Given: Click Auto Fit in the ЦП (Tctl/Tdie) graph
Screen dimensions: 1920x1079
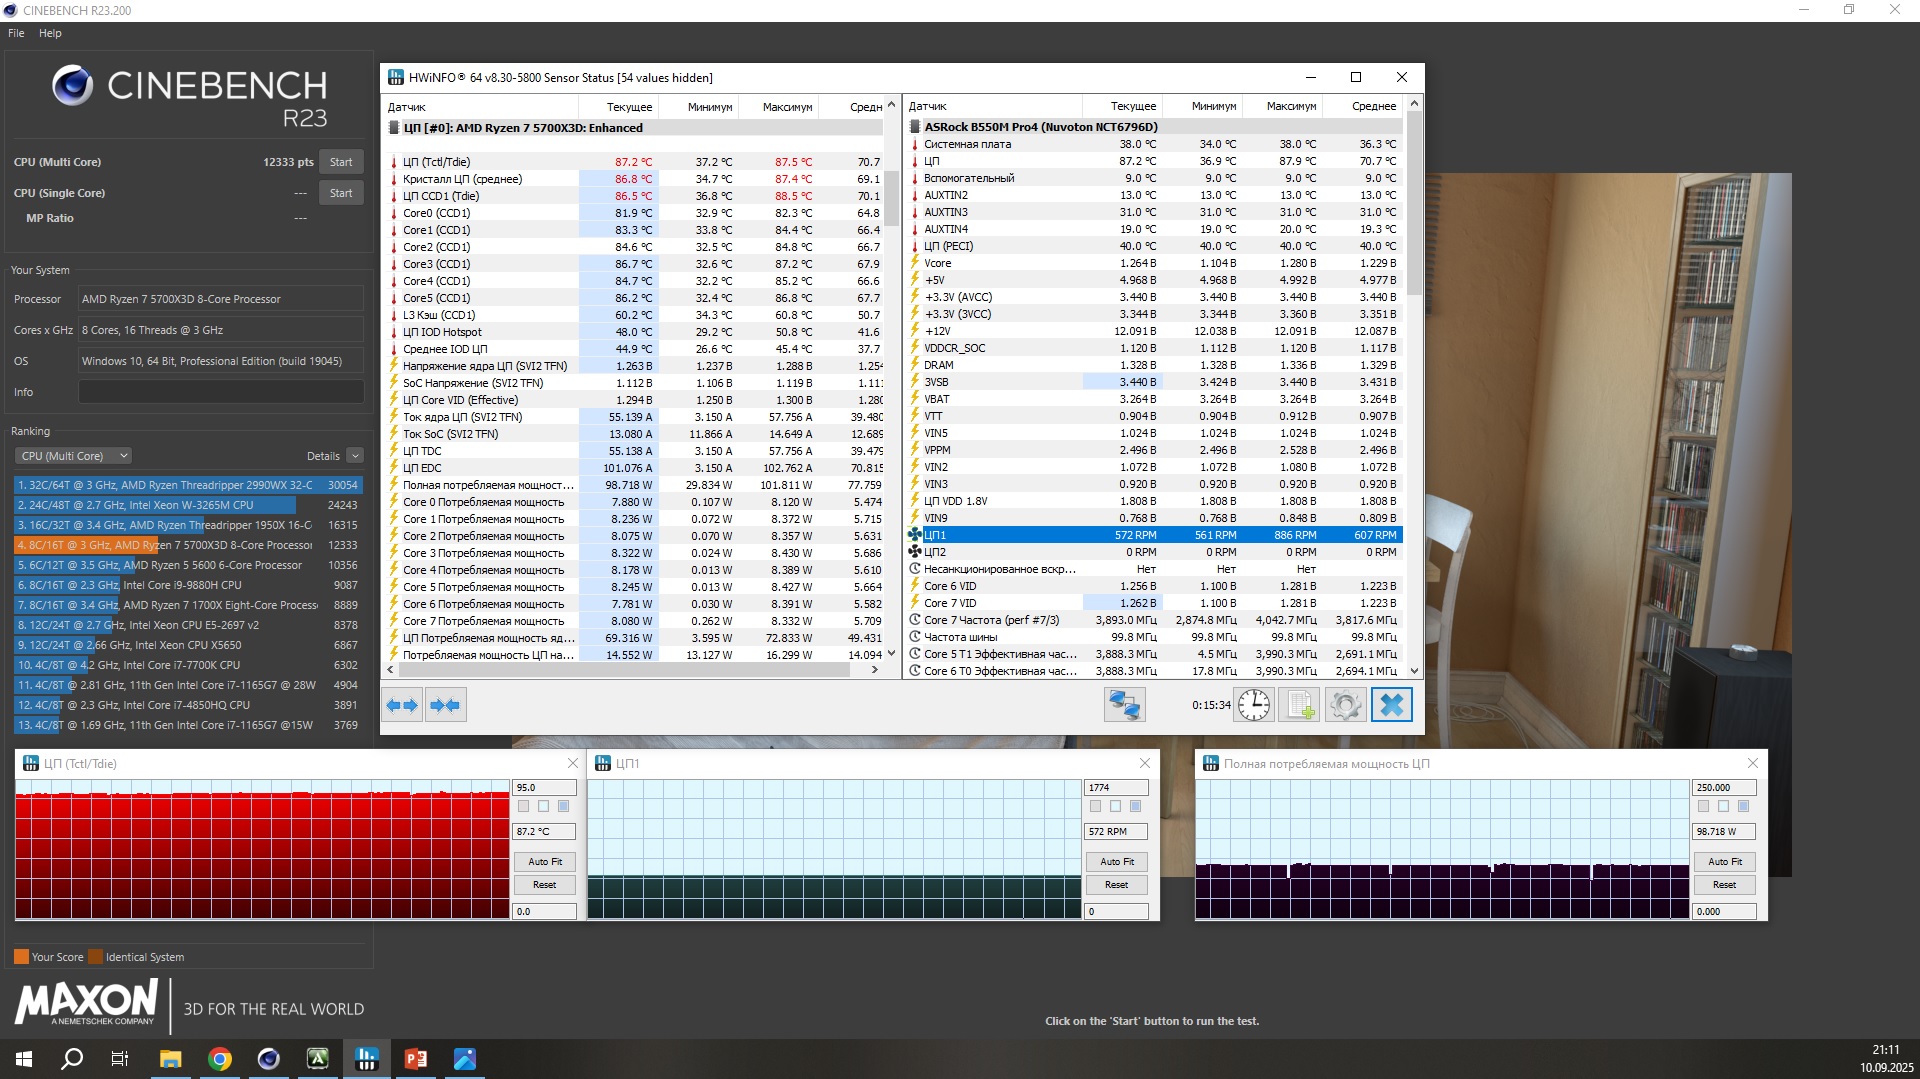Looking at the screenshot, I should 544,861.
